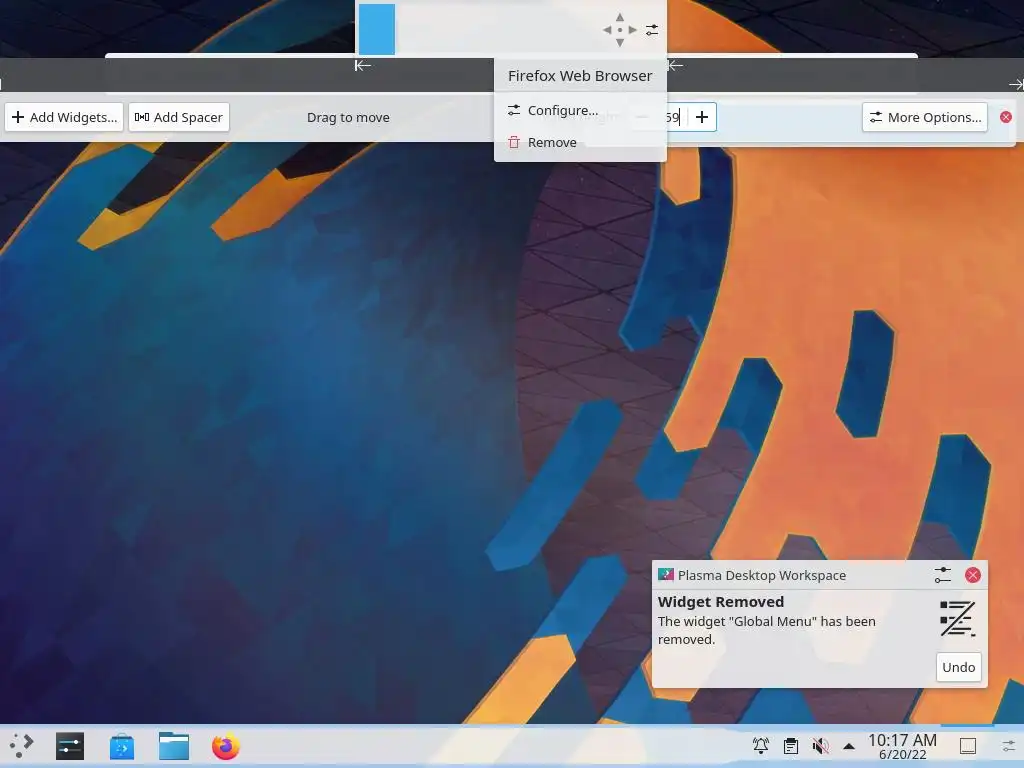Image resolution: width=1024 pixels, height=768 pixels.
Task: Click the edit mode sliders icon at the taskbar end
Action: coord(1009,745)
